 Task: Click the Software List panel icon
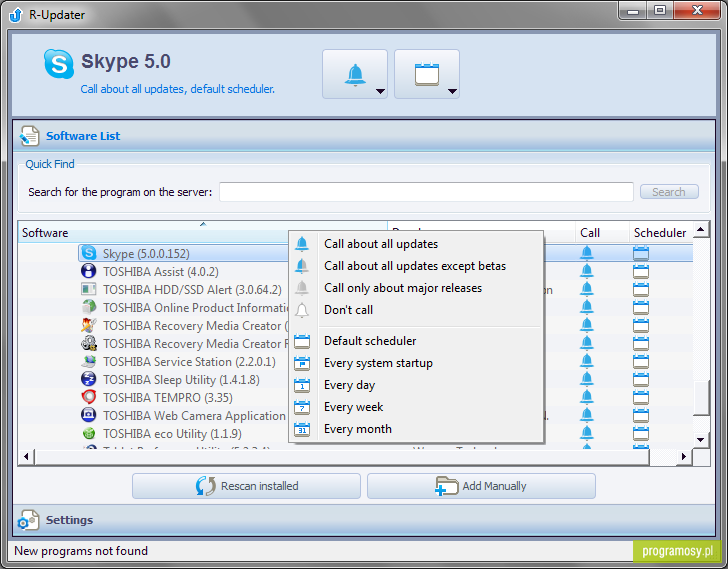(x=29, y=136)
